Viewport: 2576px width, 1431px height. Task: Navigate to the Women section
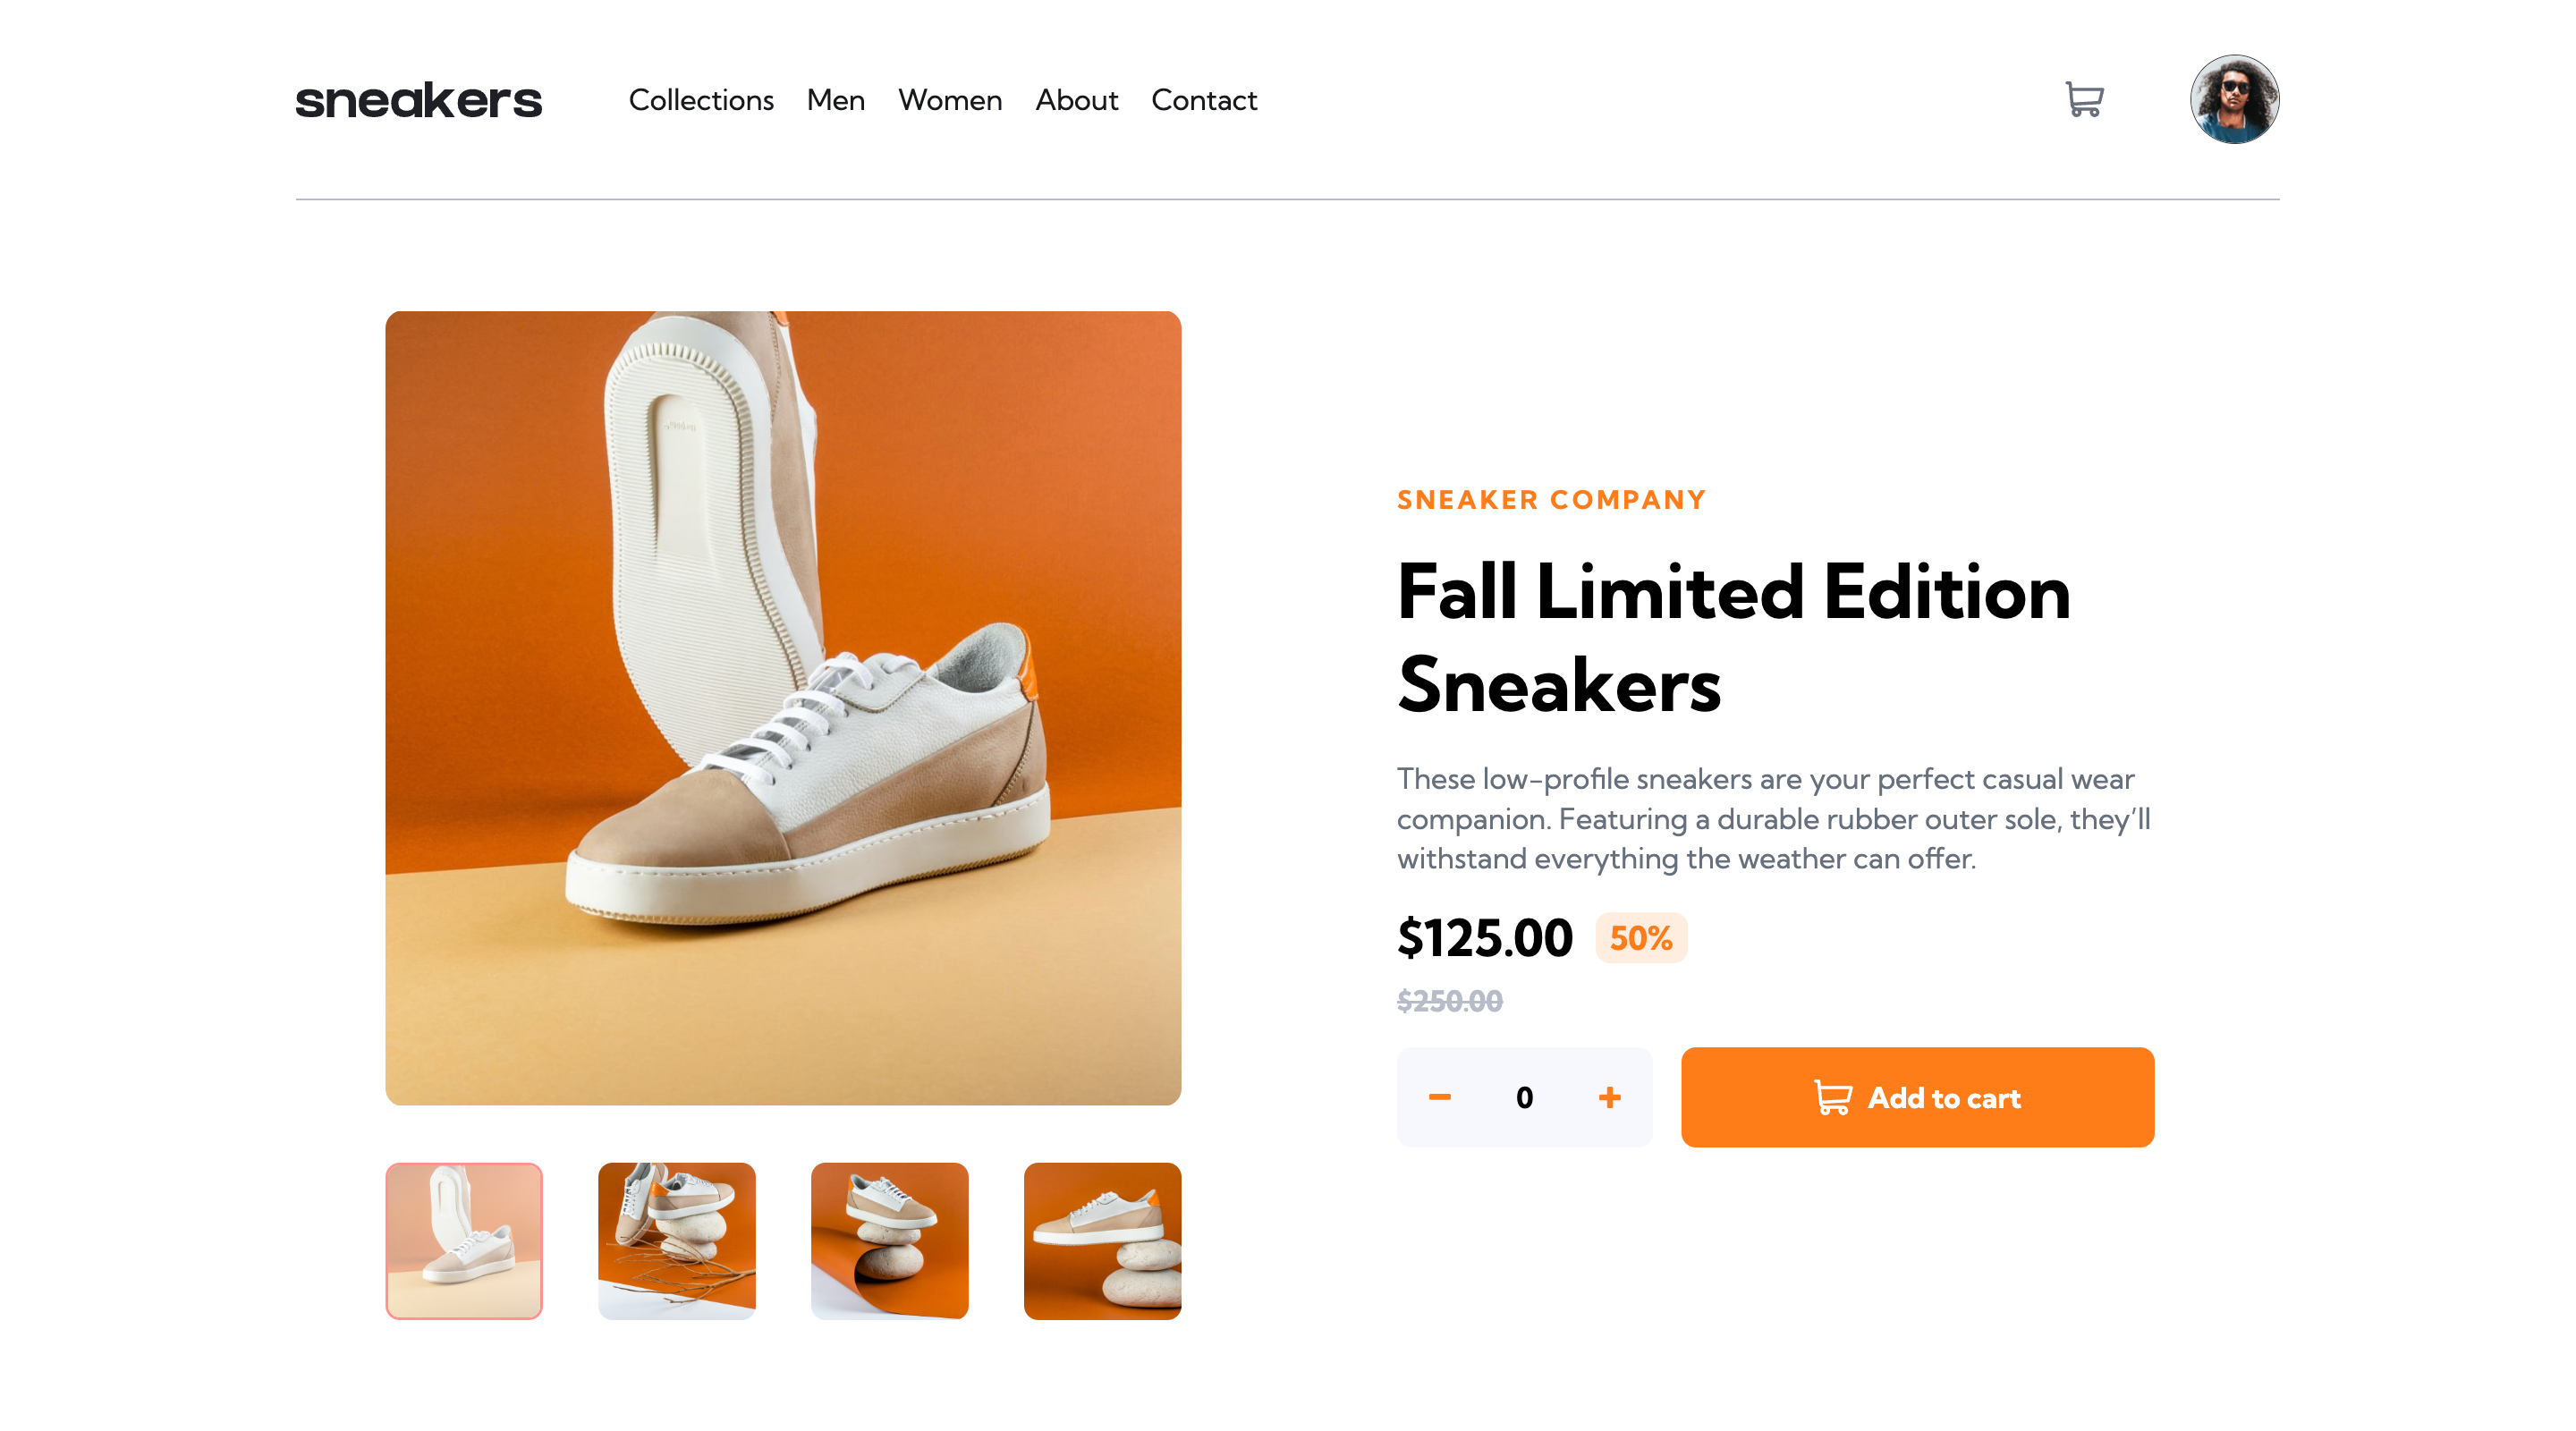tap(949, 100)
